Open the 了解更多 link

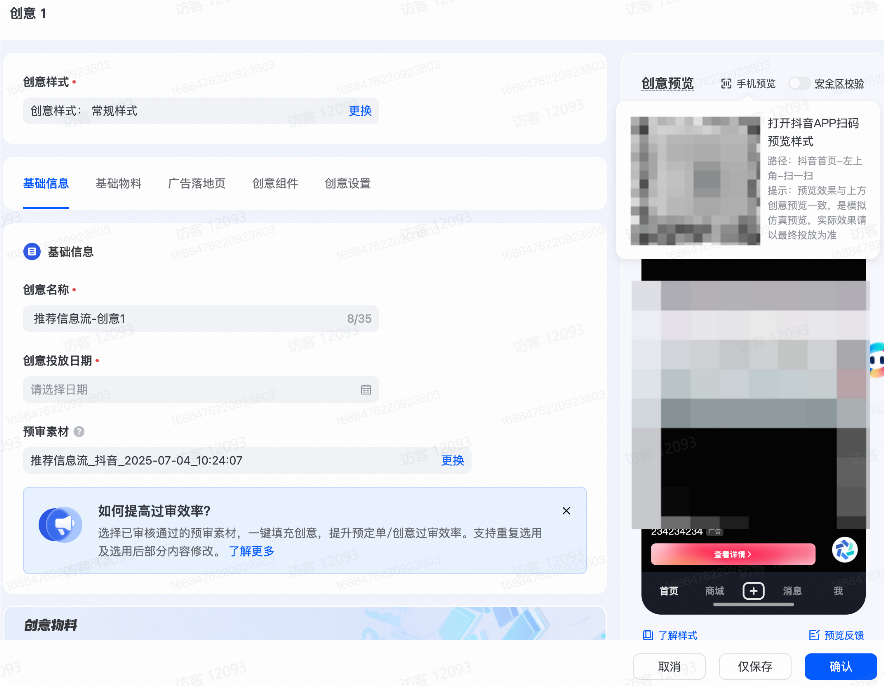[251, 551]
